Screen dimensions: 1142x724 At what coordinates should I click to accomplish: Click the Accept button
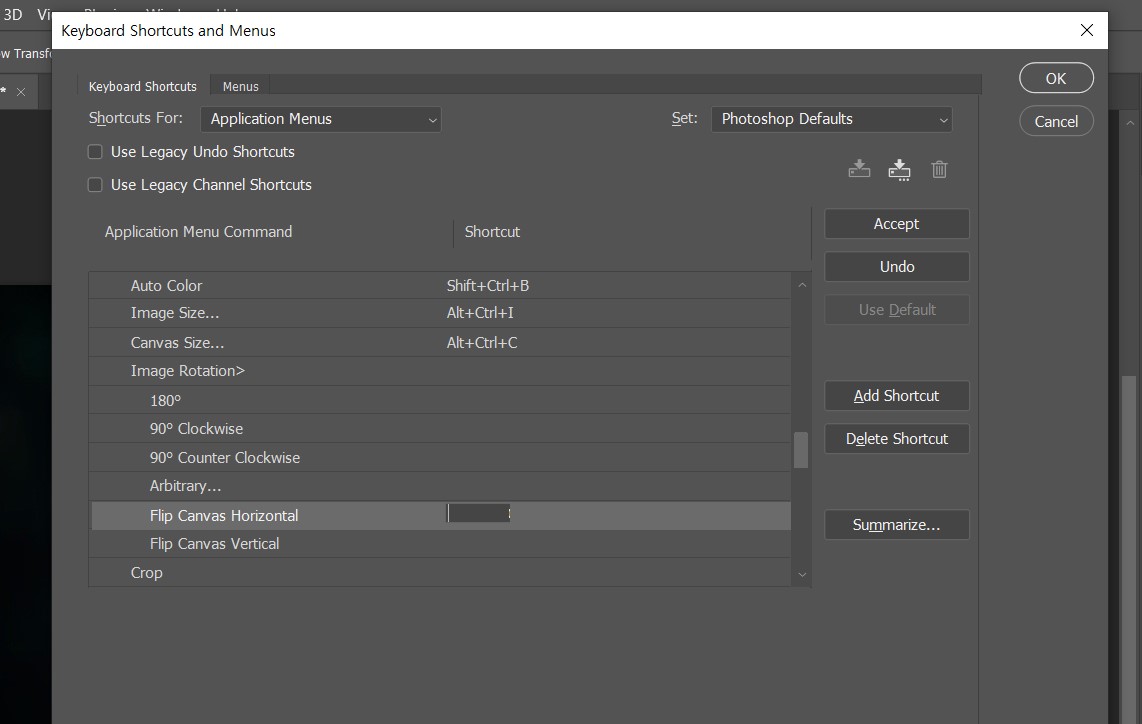(897, 224)
